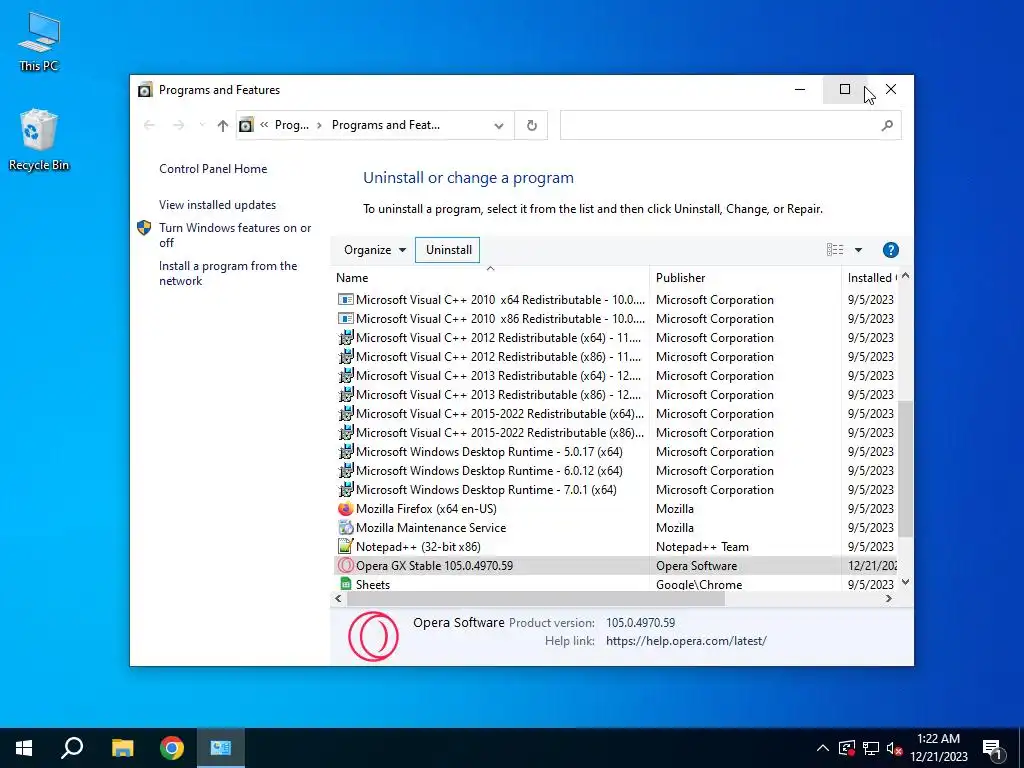Open the Recycle Bin desktop icon

(39, 140)
